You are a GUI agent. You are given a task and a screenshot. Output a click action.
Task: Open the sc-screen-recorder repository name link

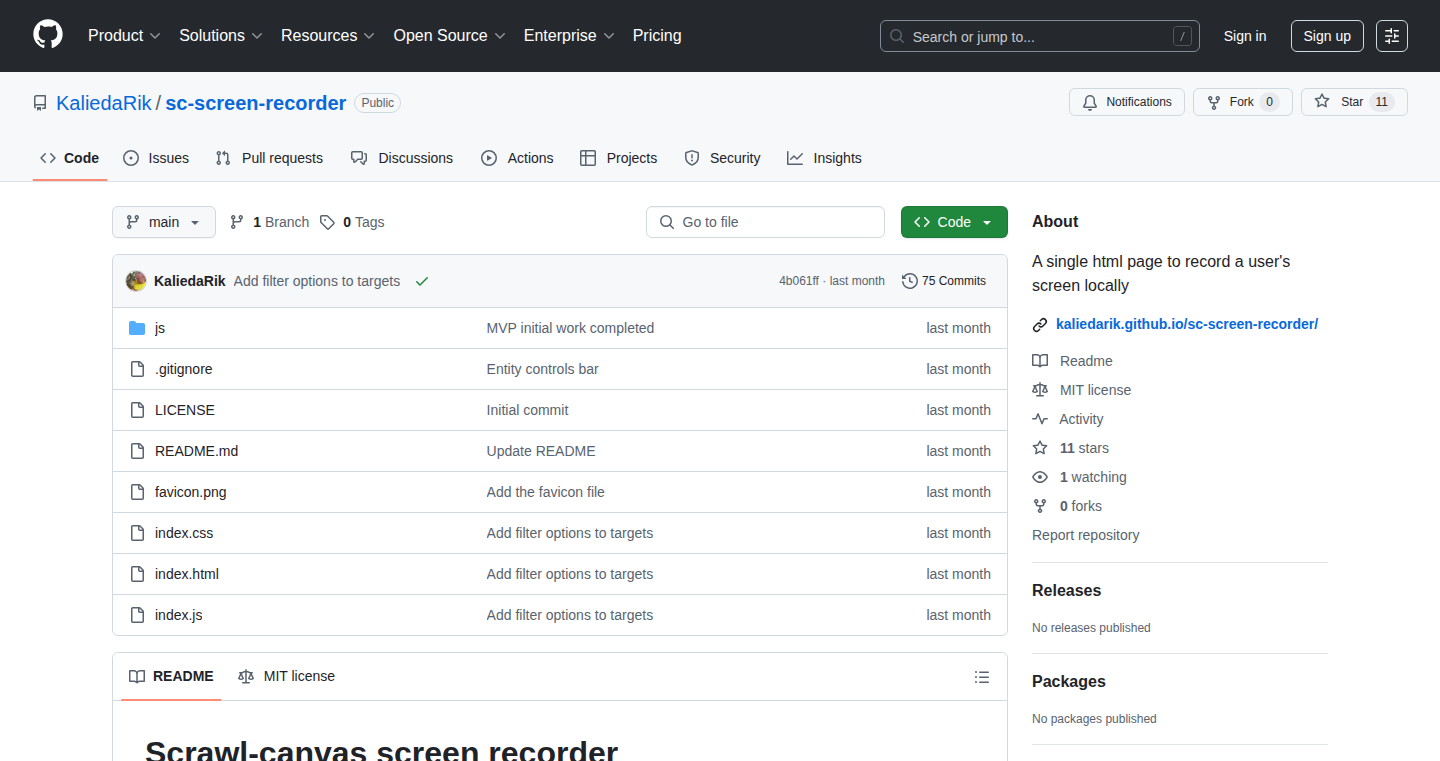tap(256, 103)
